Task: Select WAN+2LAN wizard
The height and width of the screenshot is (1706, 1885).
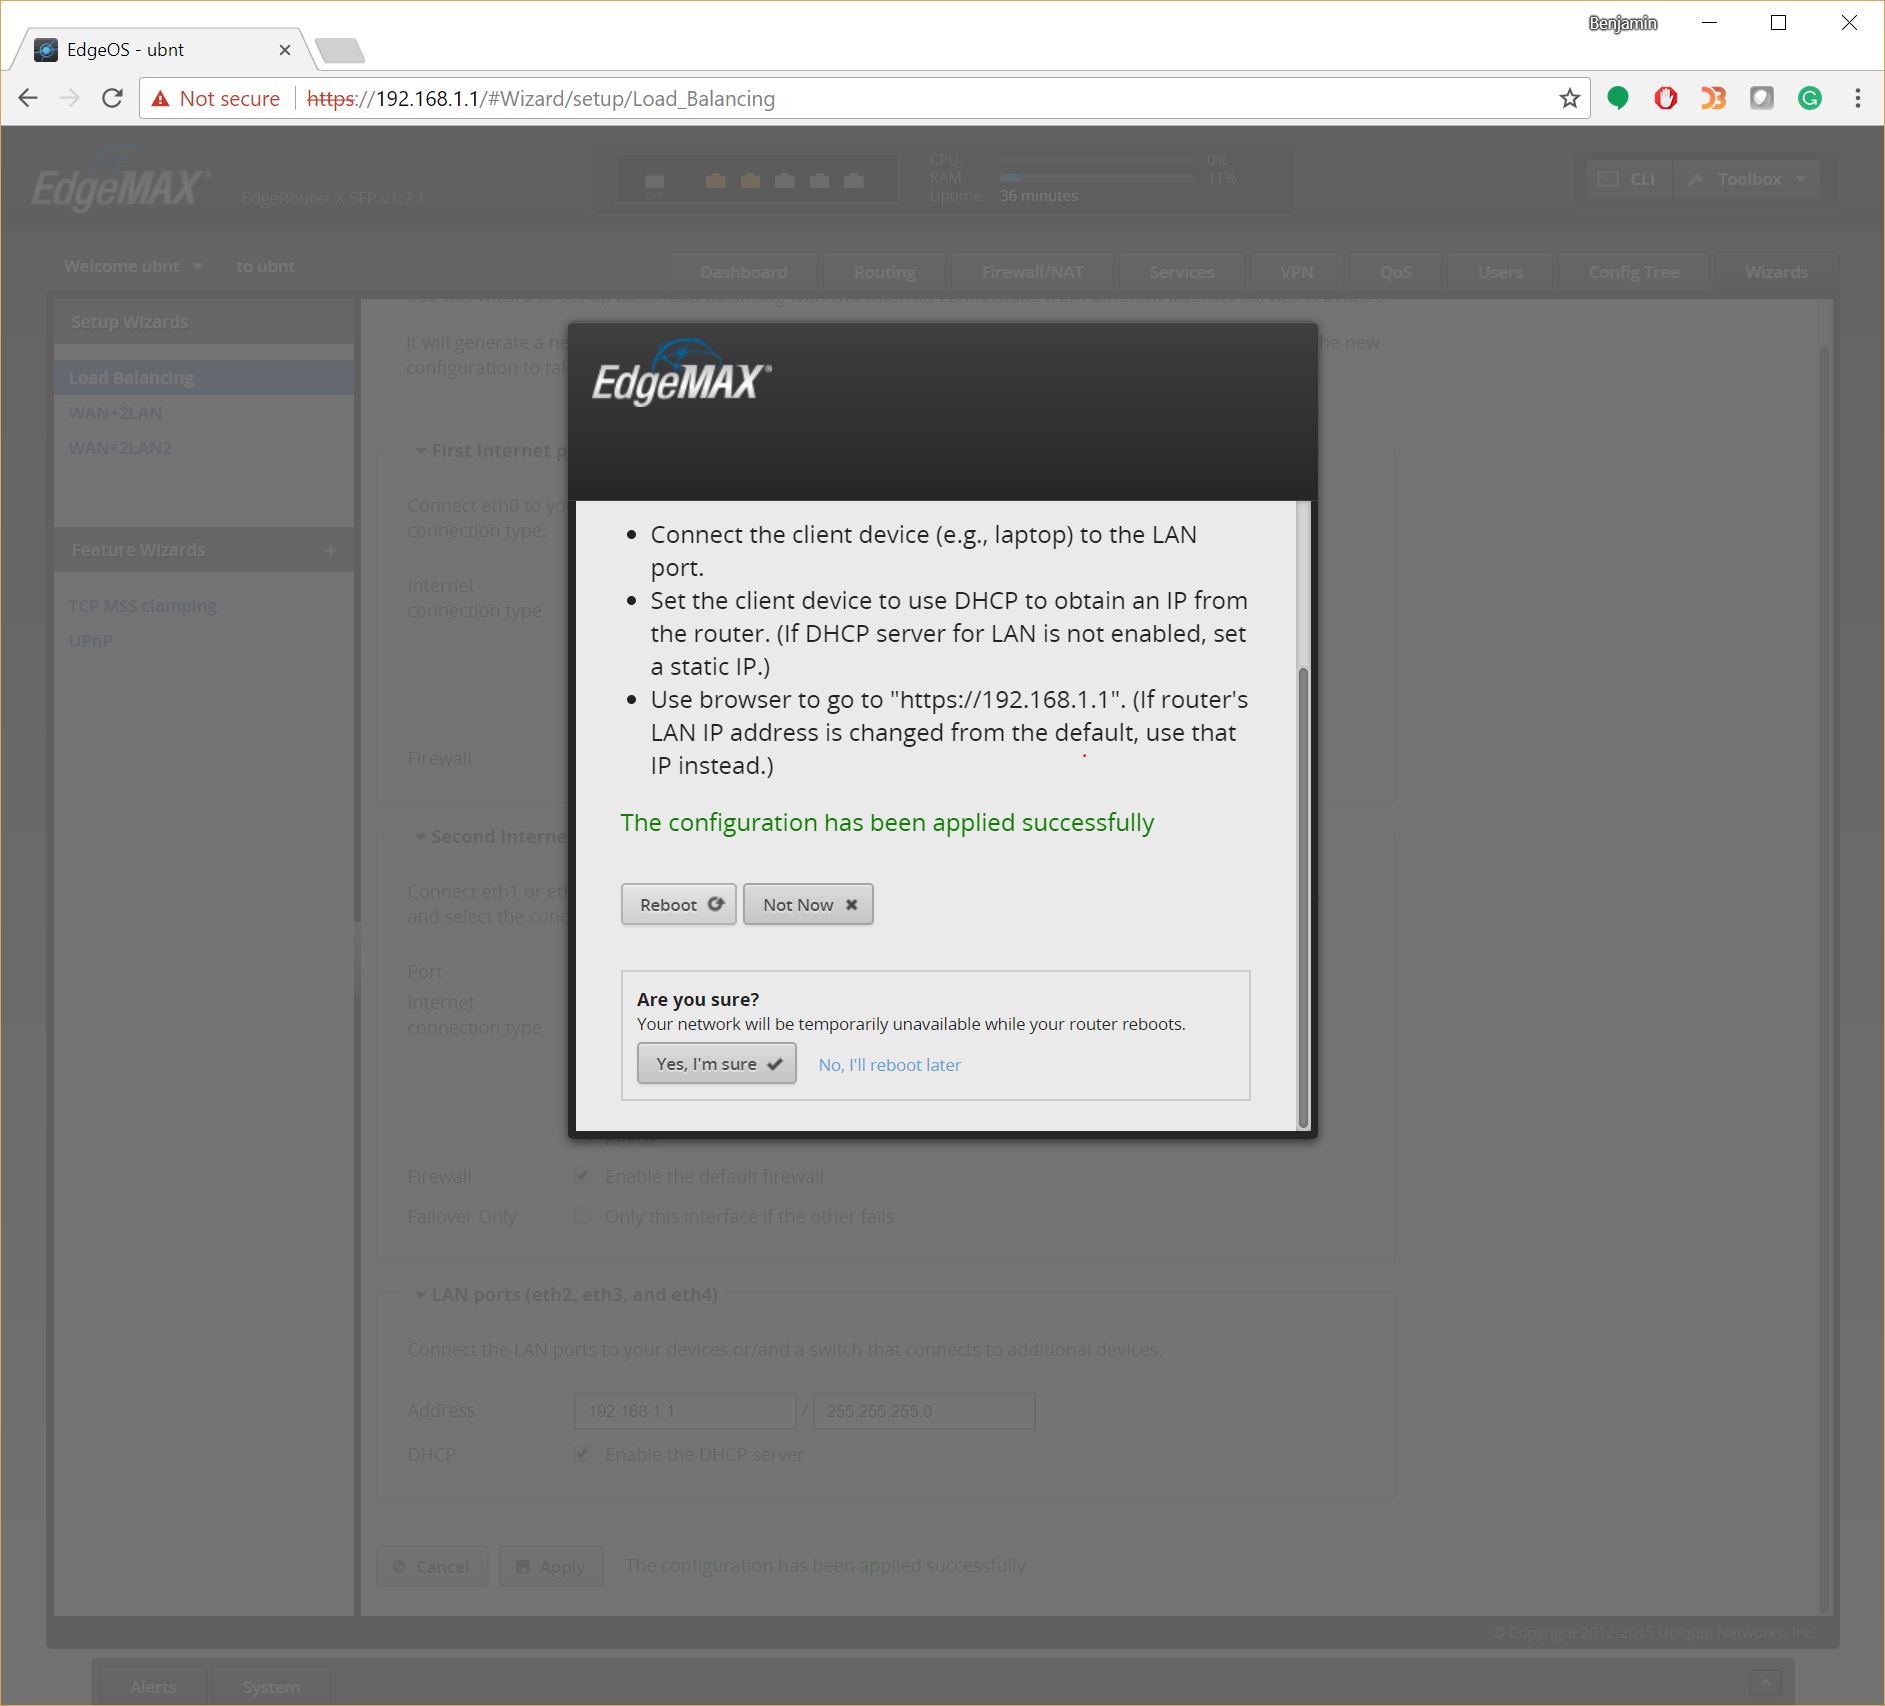Action: 115,413
